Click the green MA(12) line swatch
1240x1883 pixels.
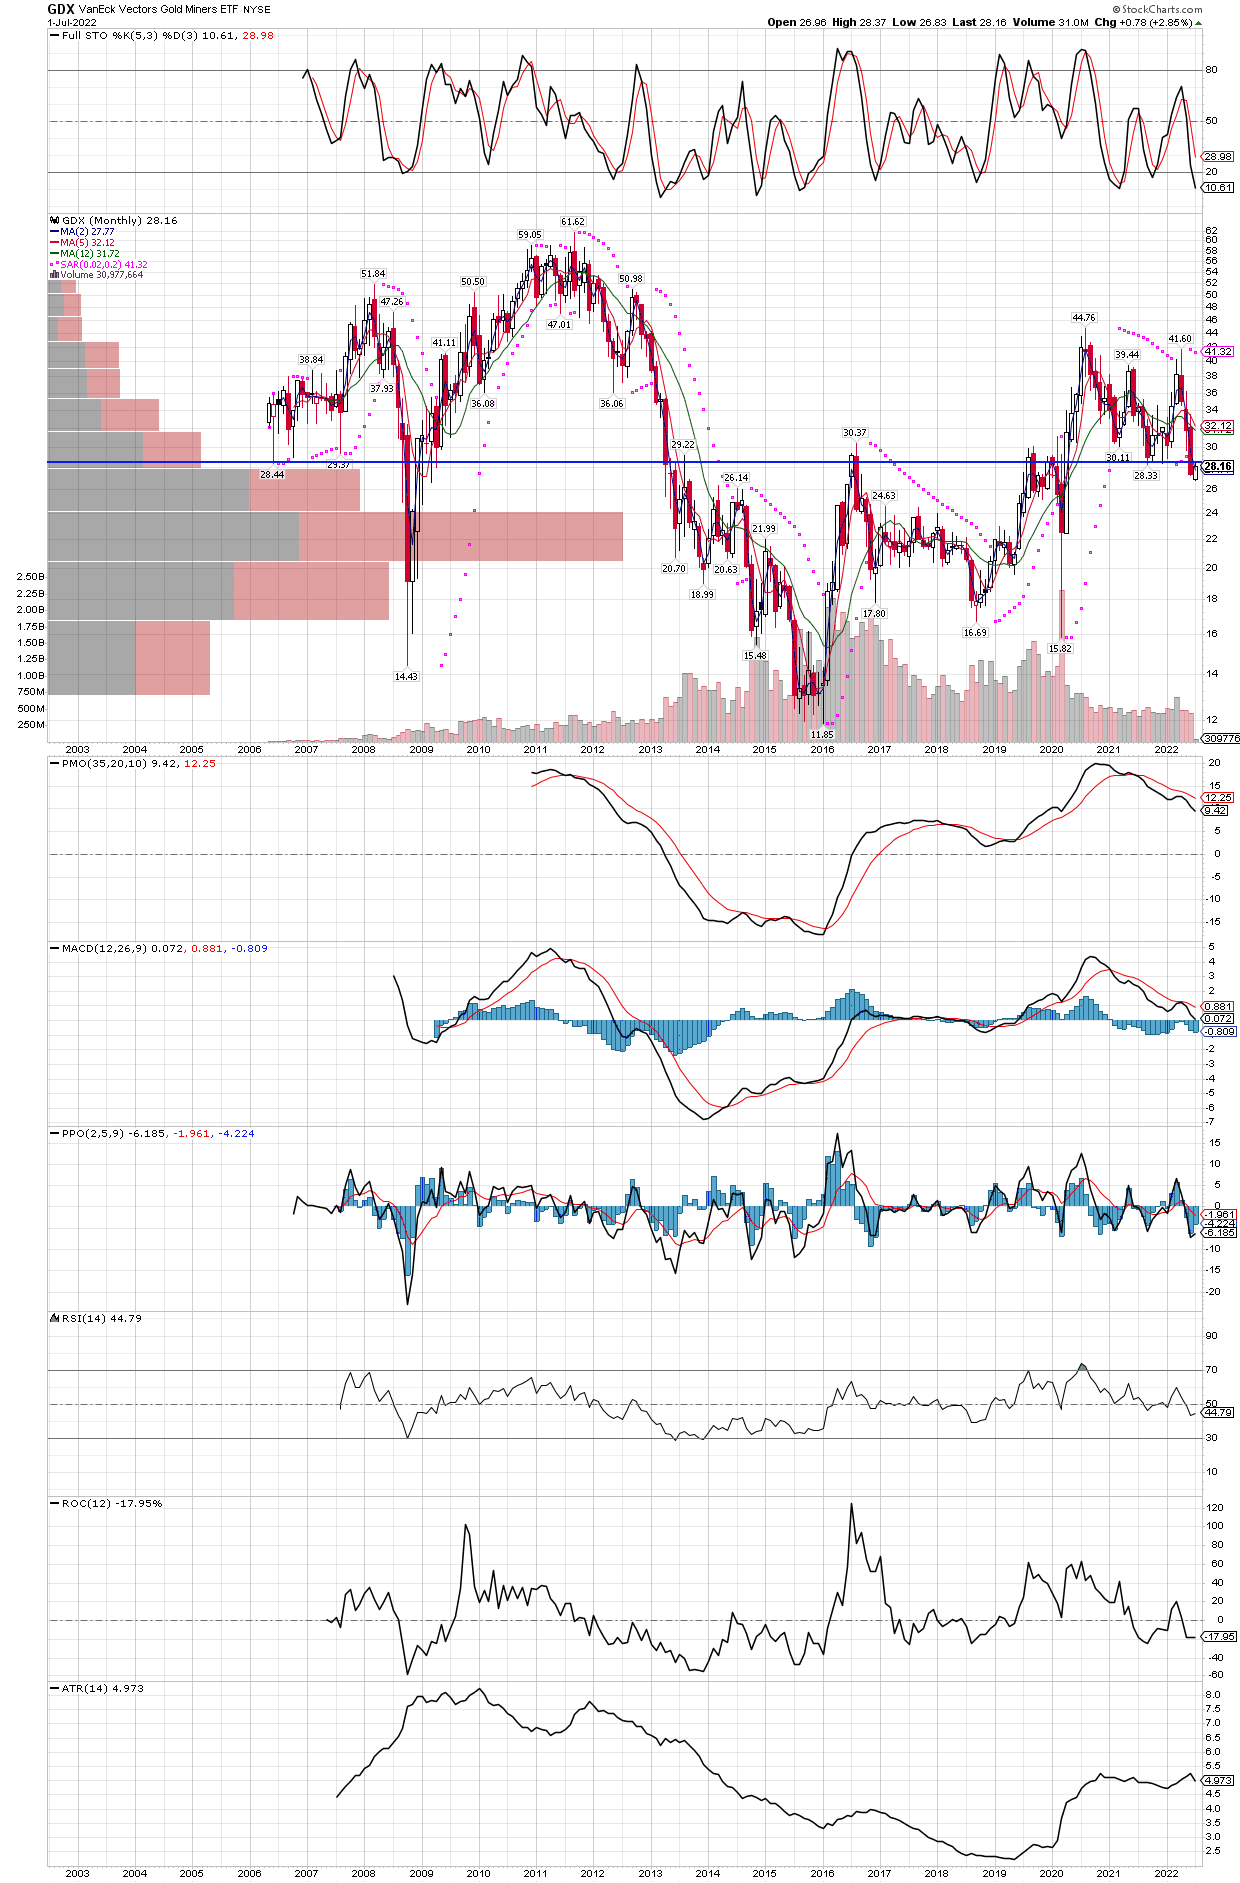click(54, 254)
